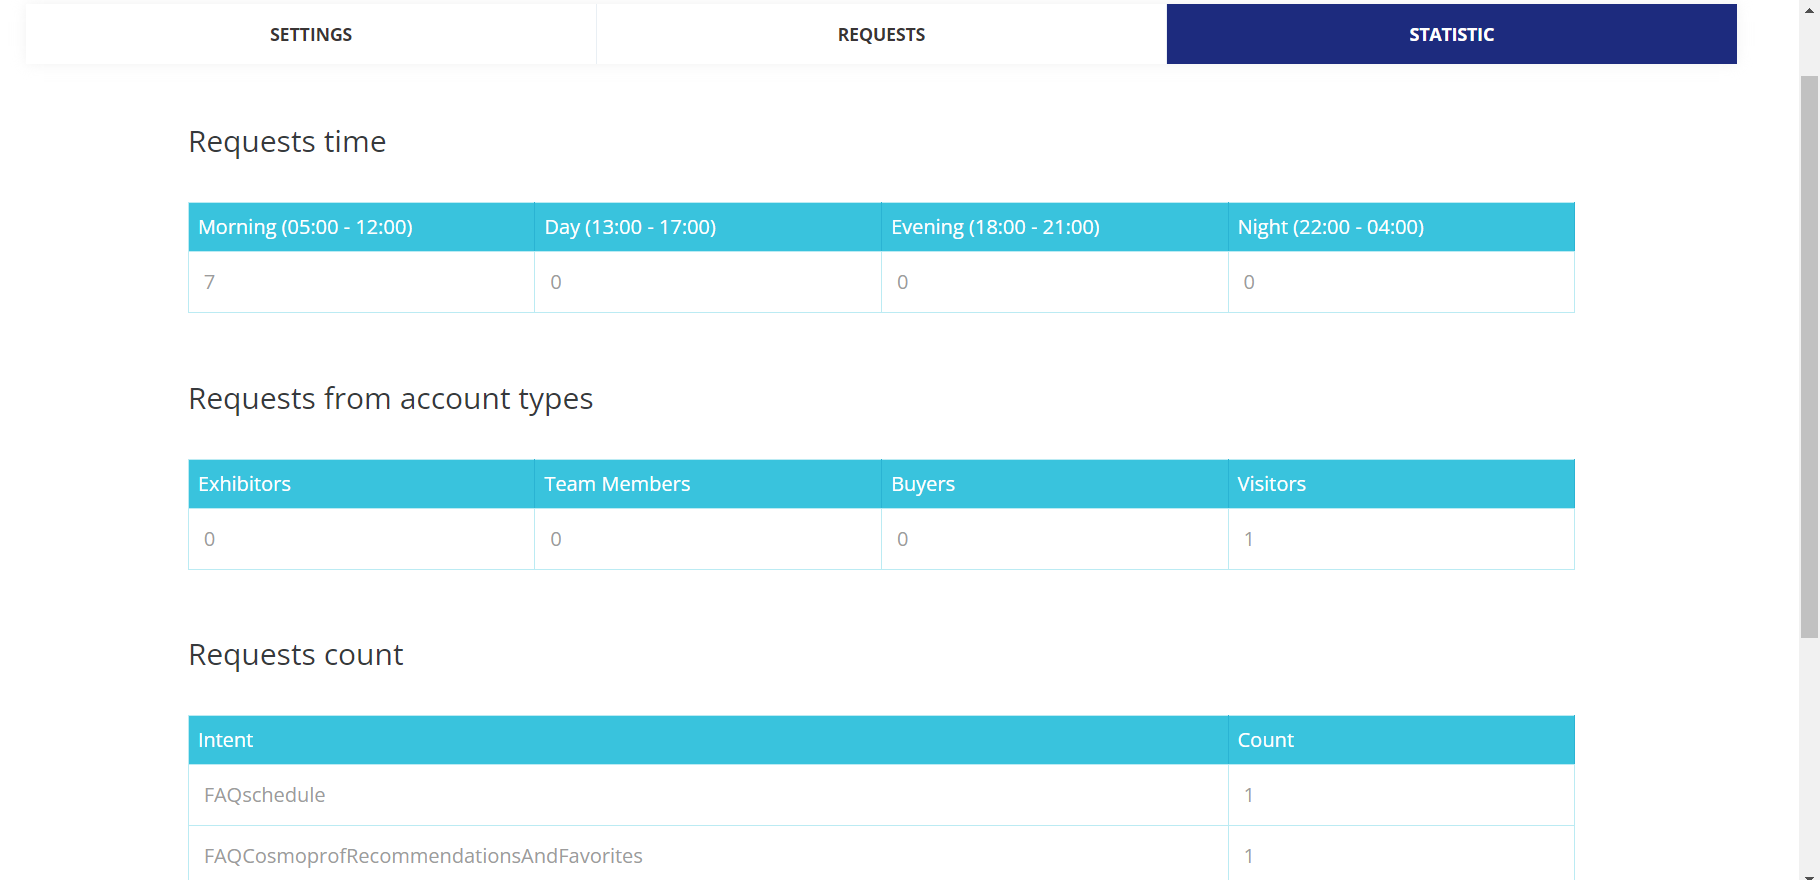Open the SETTINGS tab
The width and height of the screenshot is (1820, 880).
(311, 34)
